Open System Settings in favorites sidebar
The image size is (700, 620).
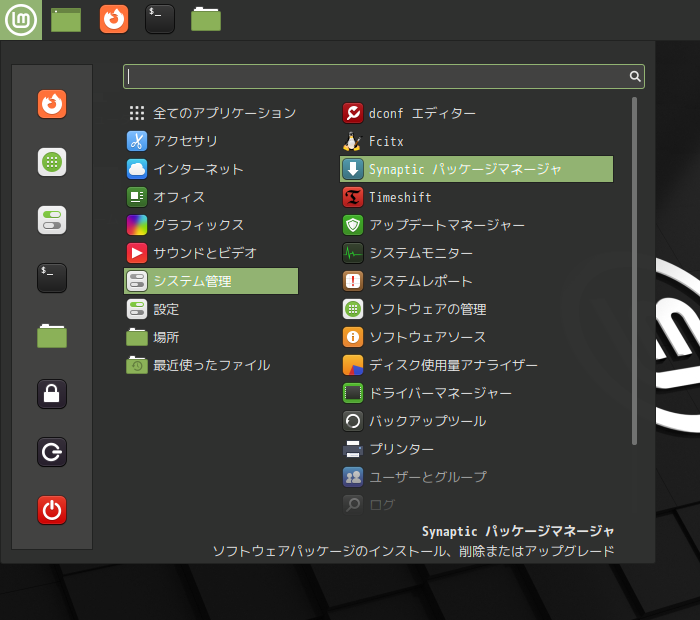[x=52, y=220]
